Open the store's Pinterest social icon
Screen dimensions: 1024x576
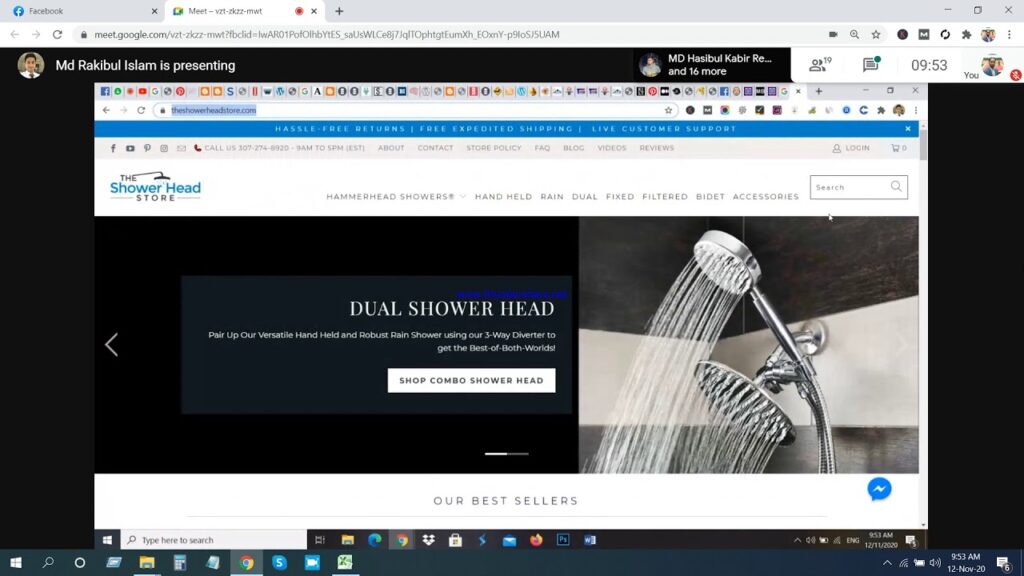pyautogui.click(x=147, y=148)
